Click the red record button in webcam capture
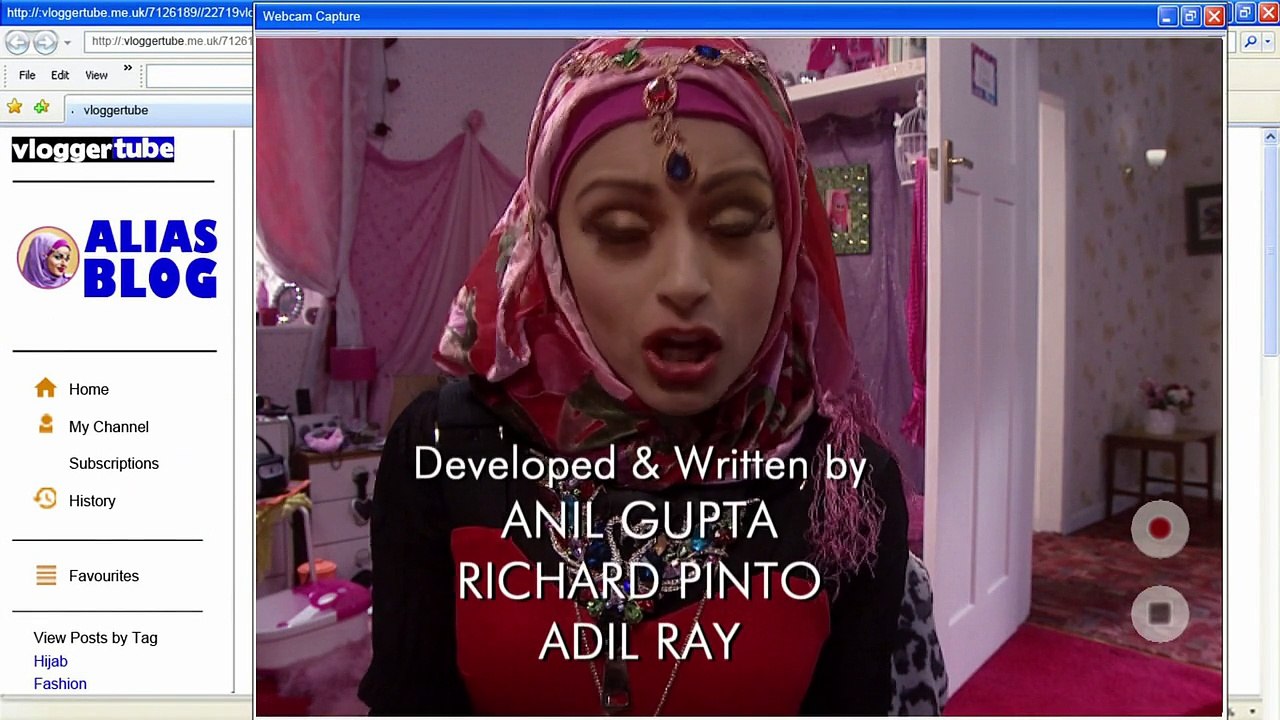This screenshot has width=1280, height=720. click(x=1159, y=529)
